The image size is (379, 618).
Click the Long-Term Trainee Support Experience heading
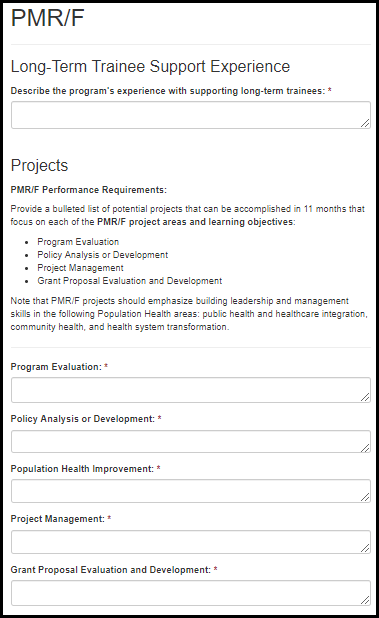pyautogui.click(x=150, y=66)
